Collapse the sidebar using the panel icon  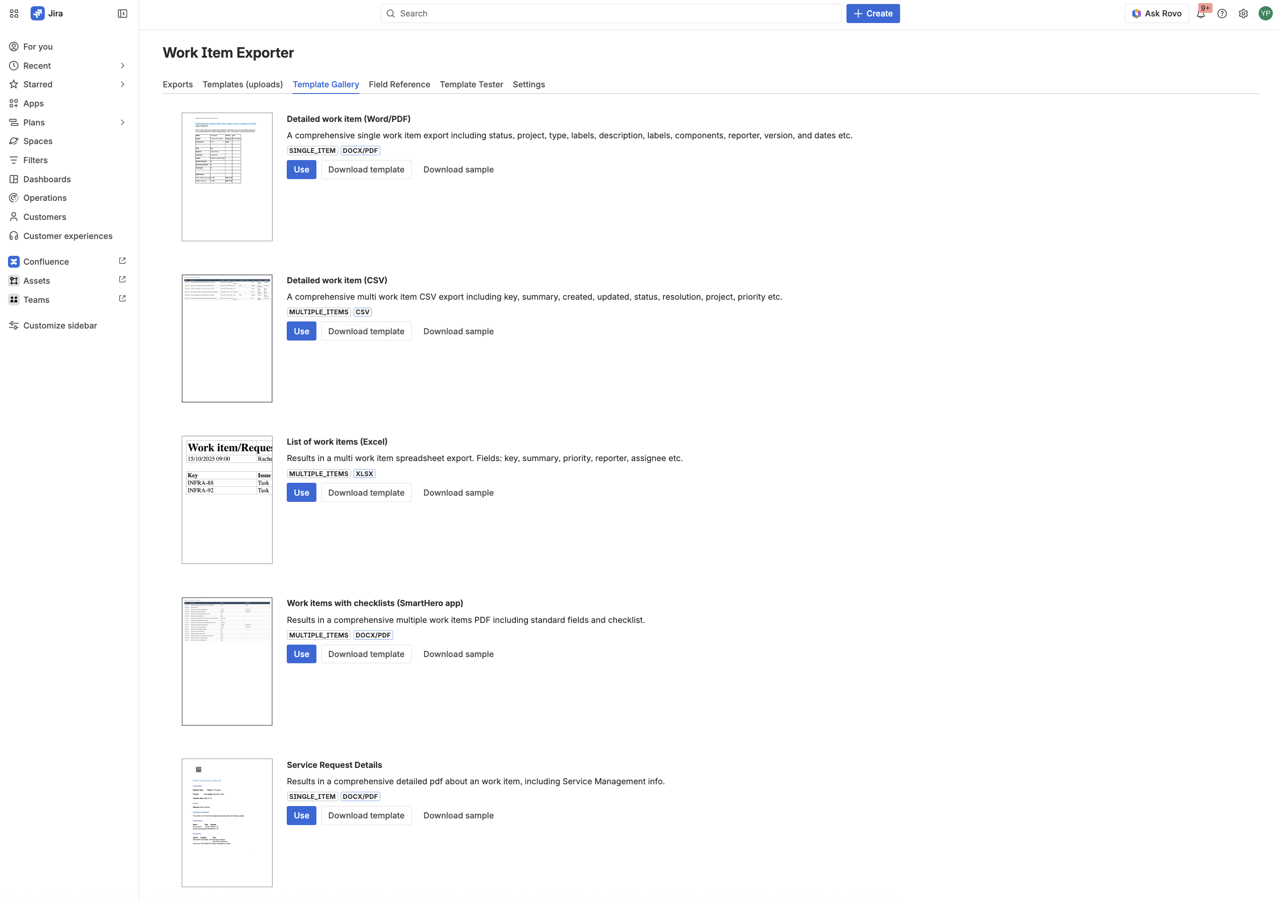[x=122, y=13]
